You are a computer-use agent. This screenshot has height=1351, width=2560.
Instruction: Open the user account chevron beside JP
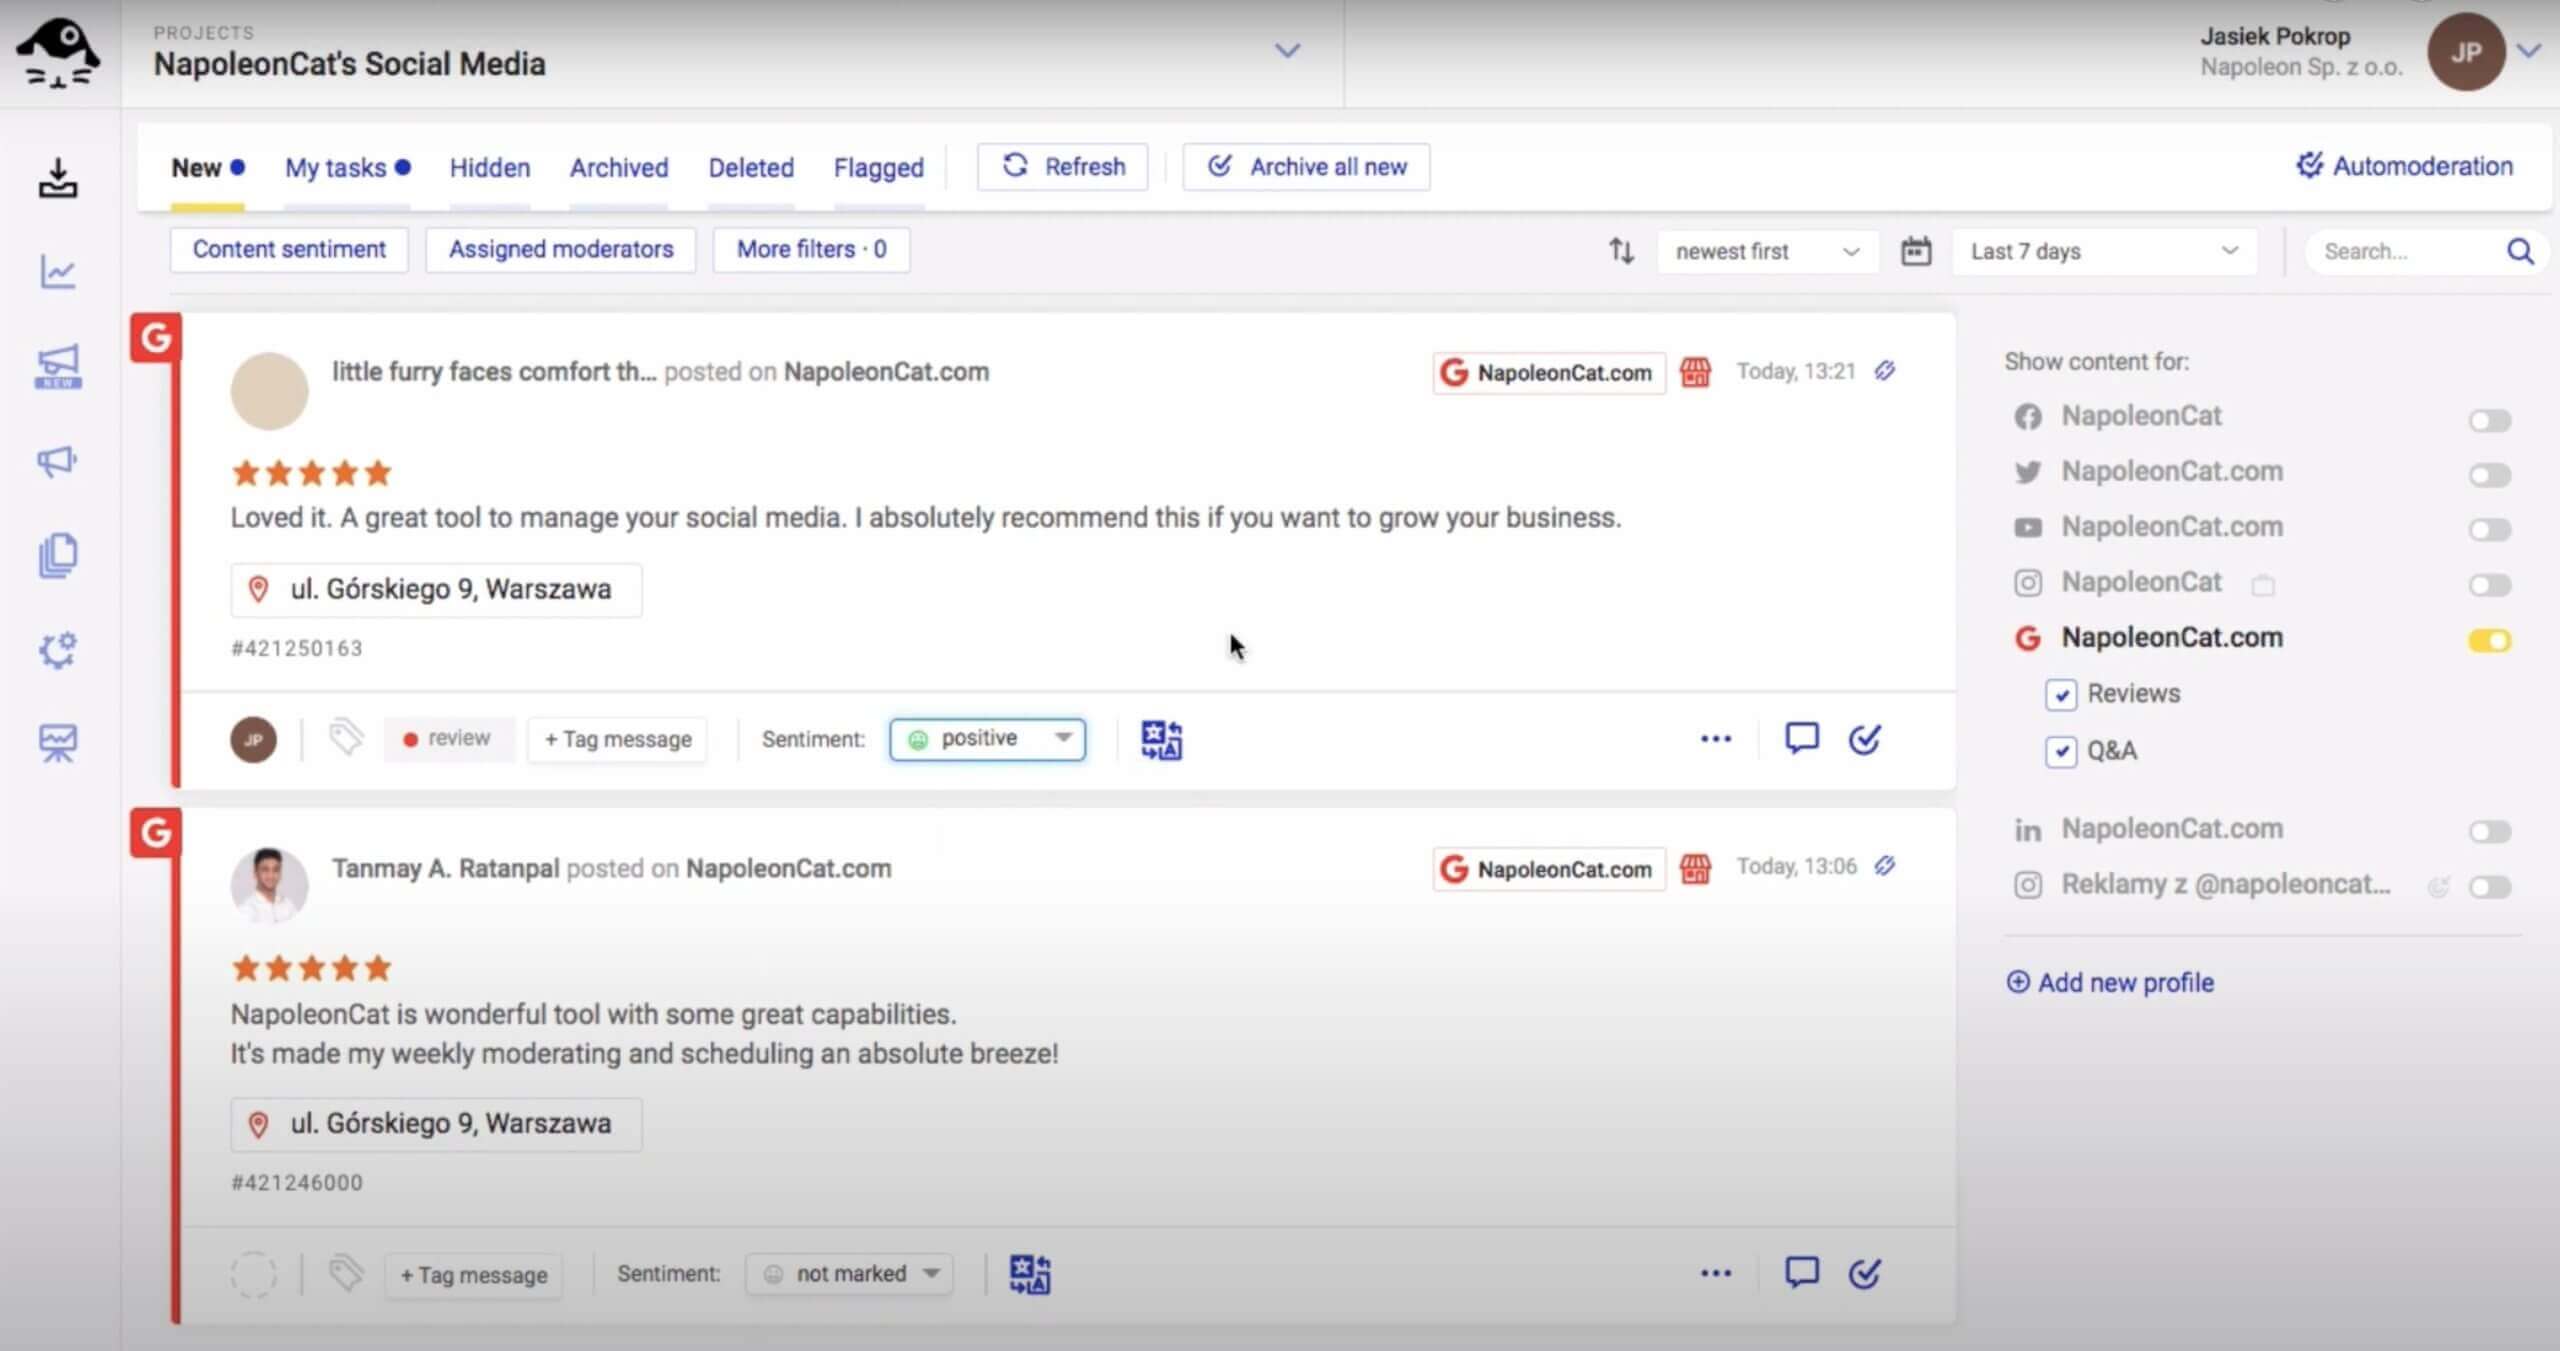[2529, 50]
